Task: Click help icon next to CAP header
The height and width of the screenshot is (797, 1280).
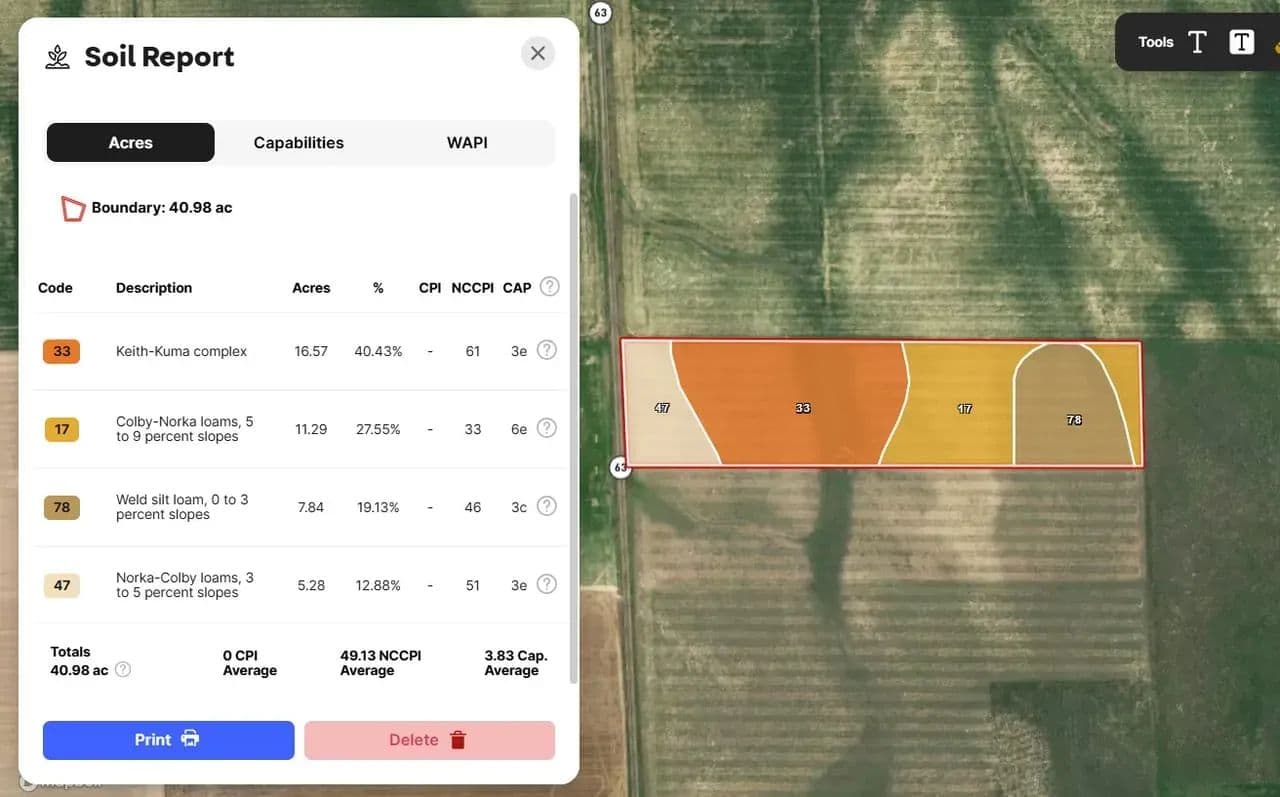Action: point(549,287)
